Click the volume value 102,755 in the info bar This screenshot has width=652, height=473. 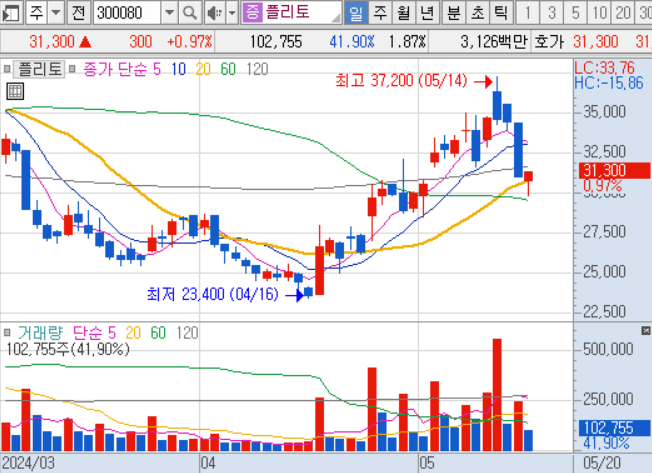tap(276, 42)
